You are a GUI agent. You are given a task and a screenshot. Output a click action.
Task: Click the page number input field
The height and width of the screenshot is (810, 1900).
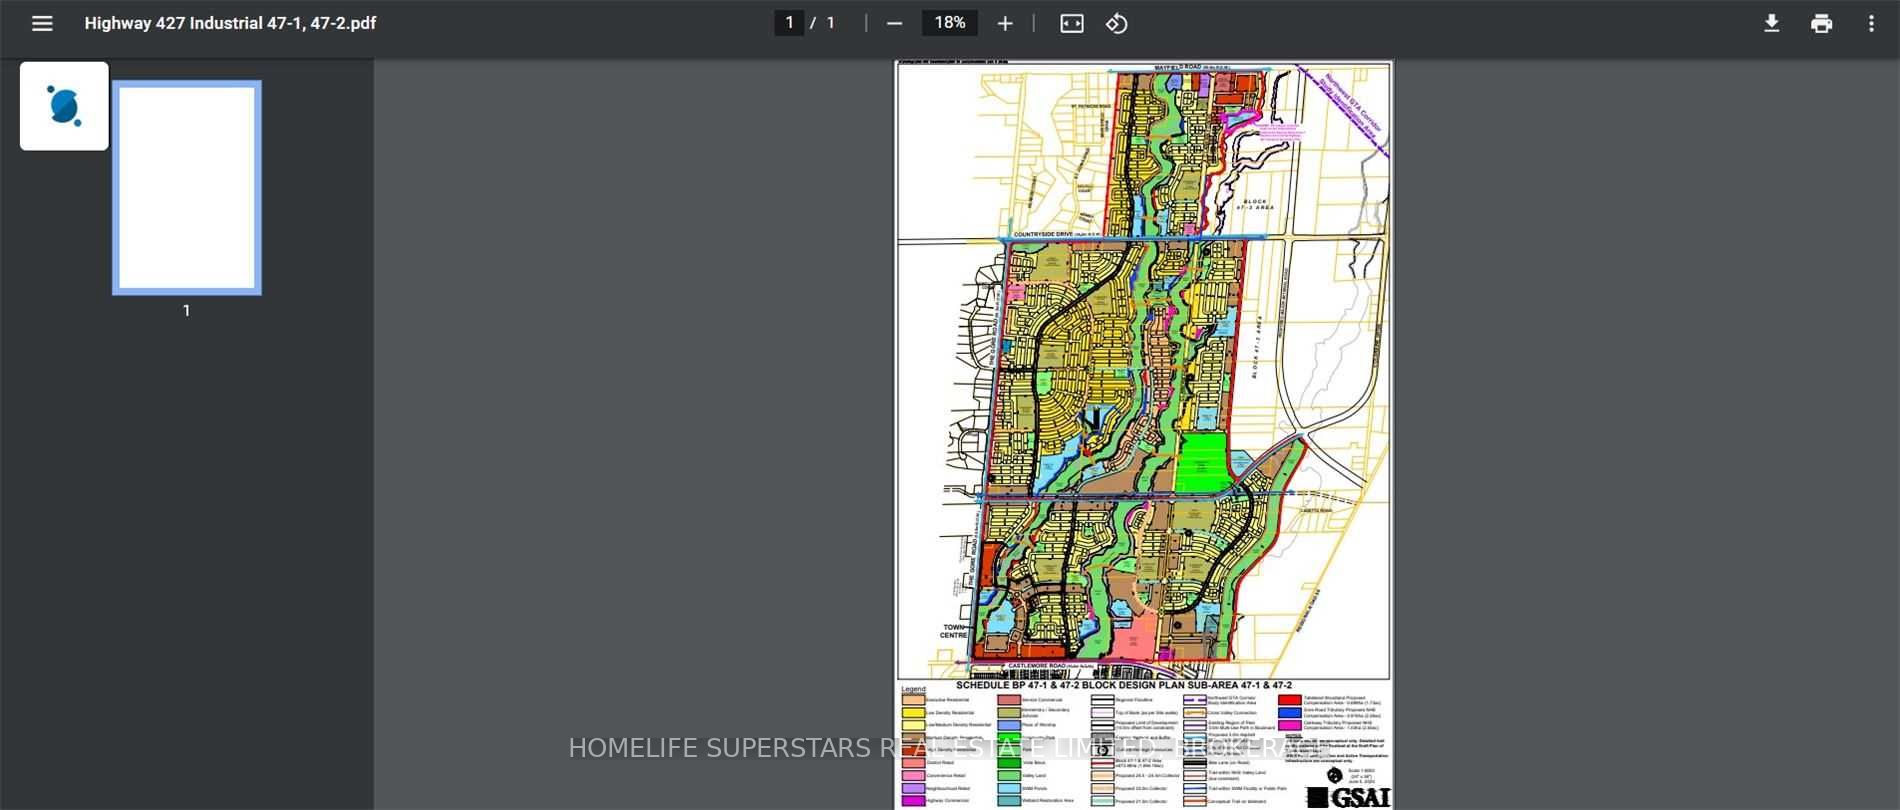click(789, 23)
